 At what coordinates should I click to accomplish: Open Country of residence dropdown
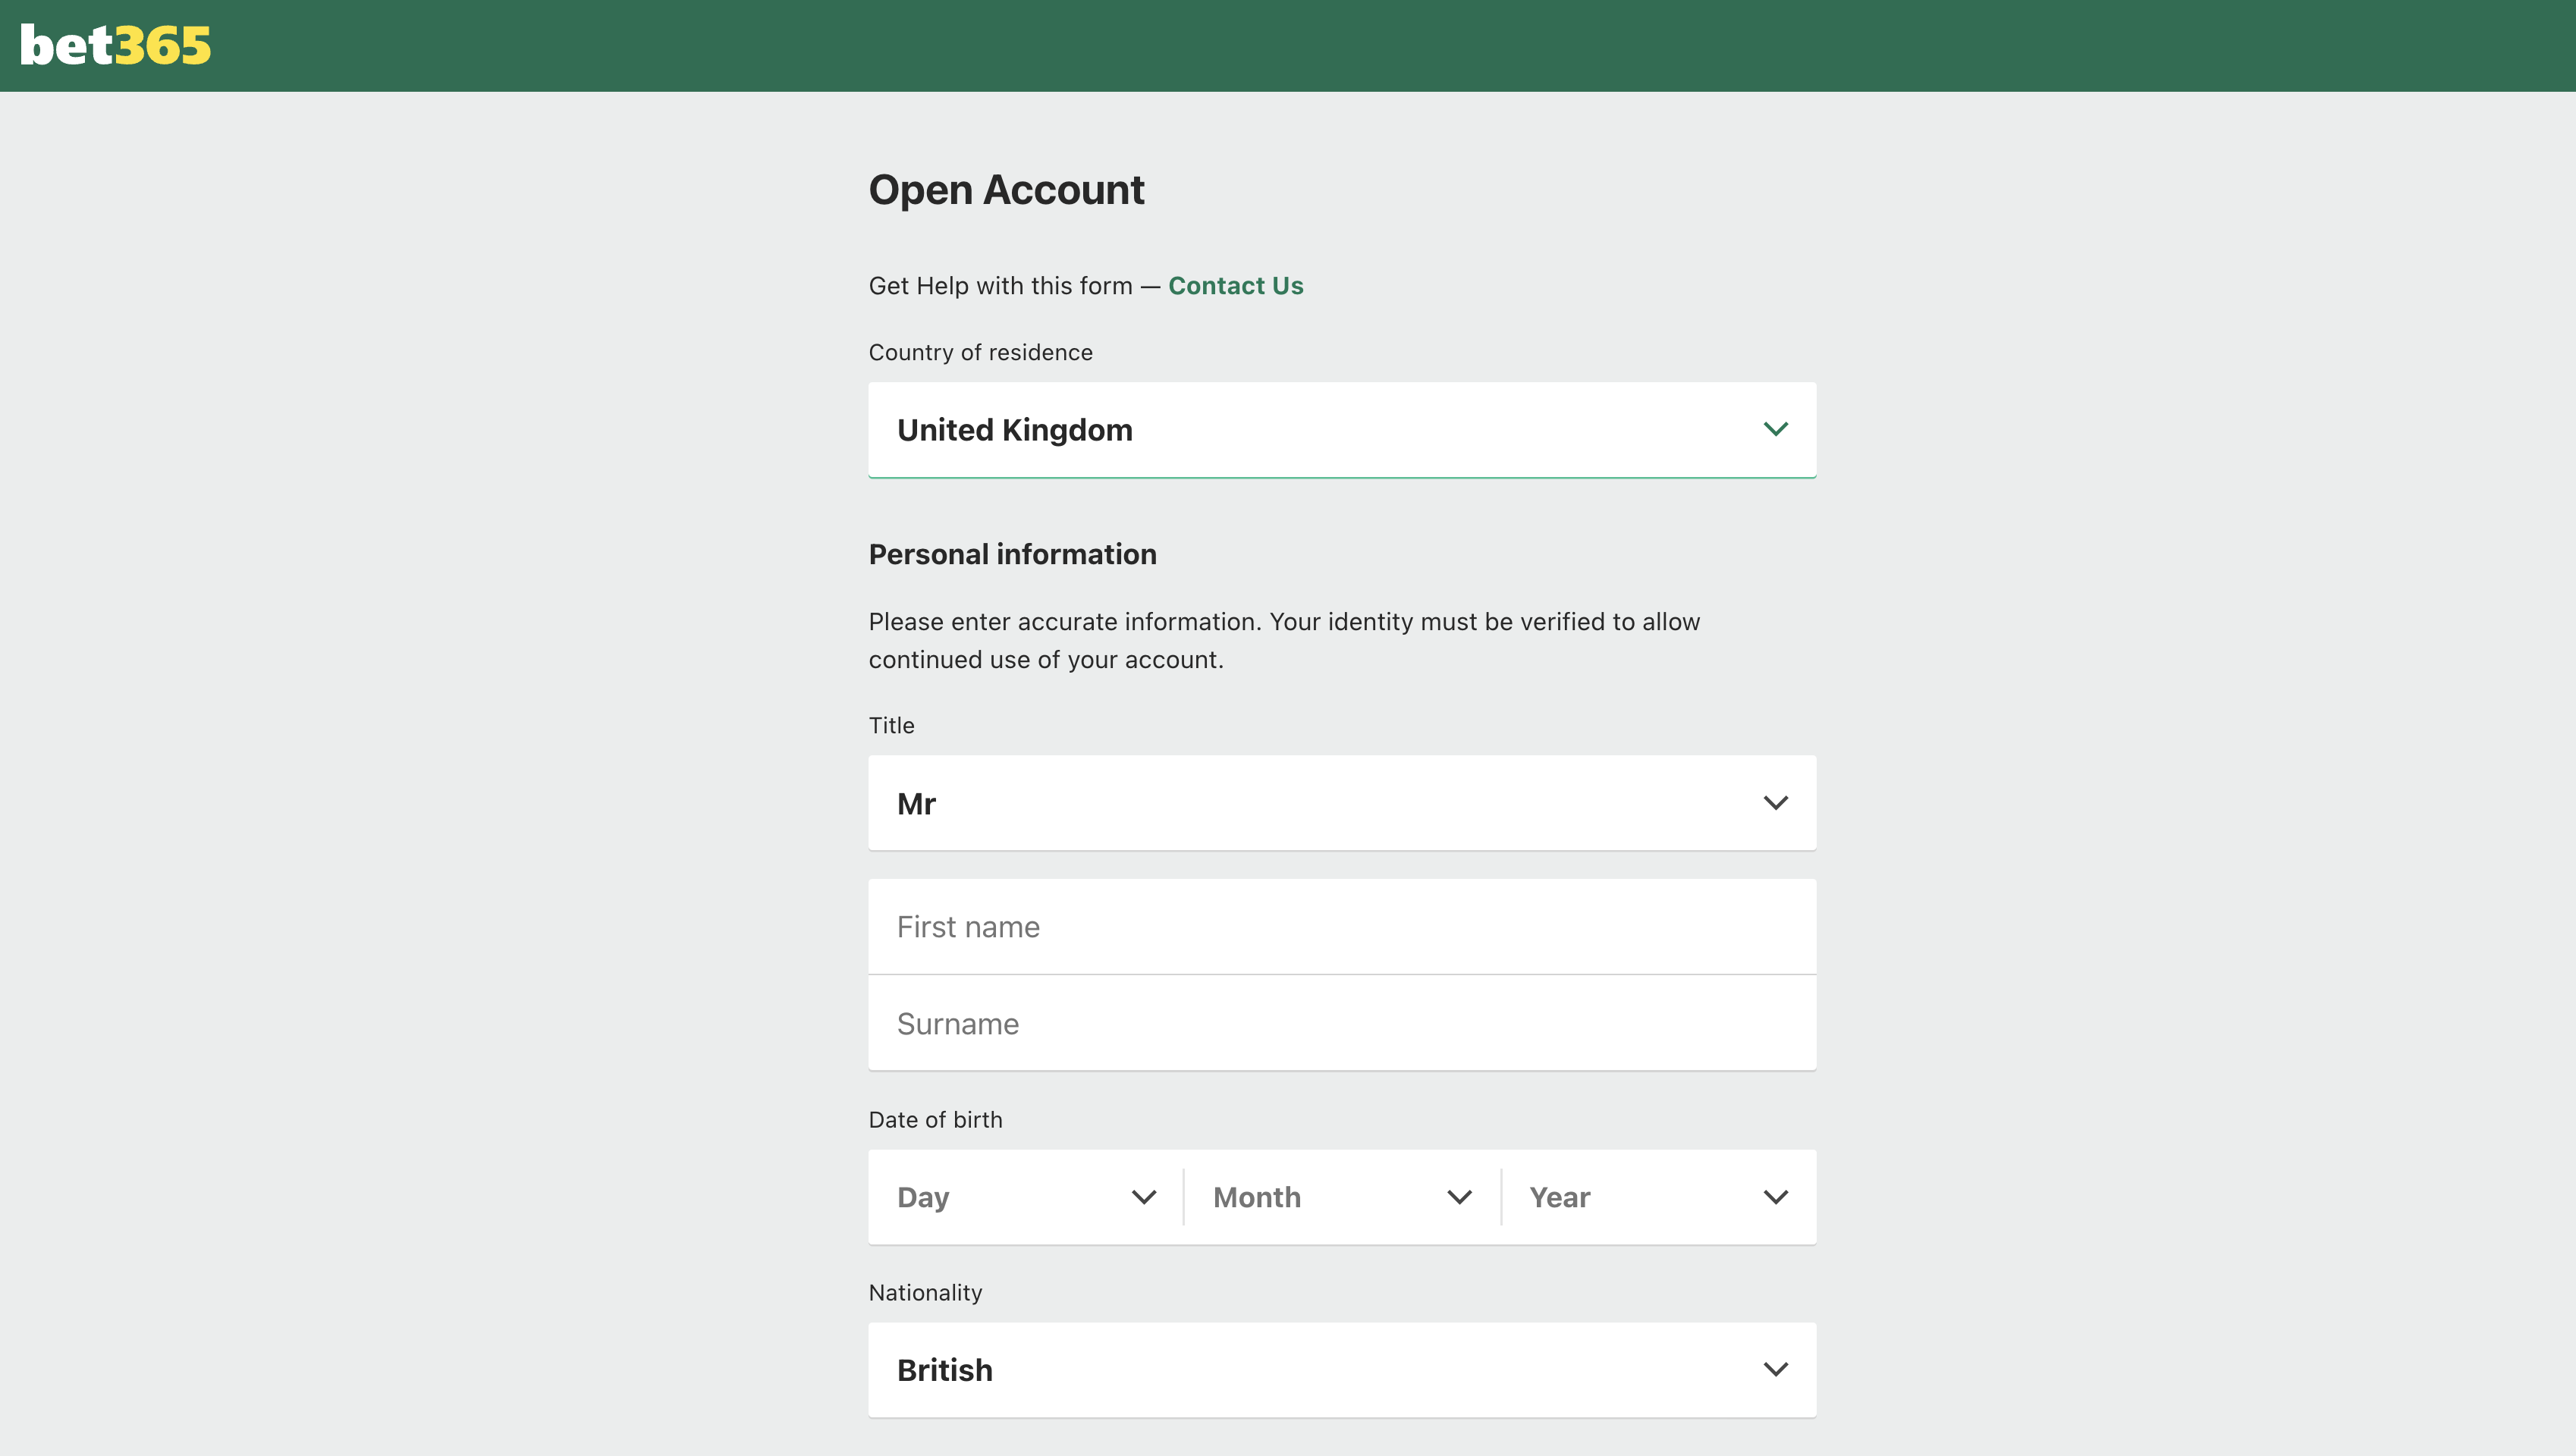point(1341,430)
